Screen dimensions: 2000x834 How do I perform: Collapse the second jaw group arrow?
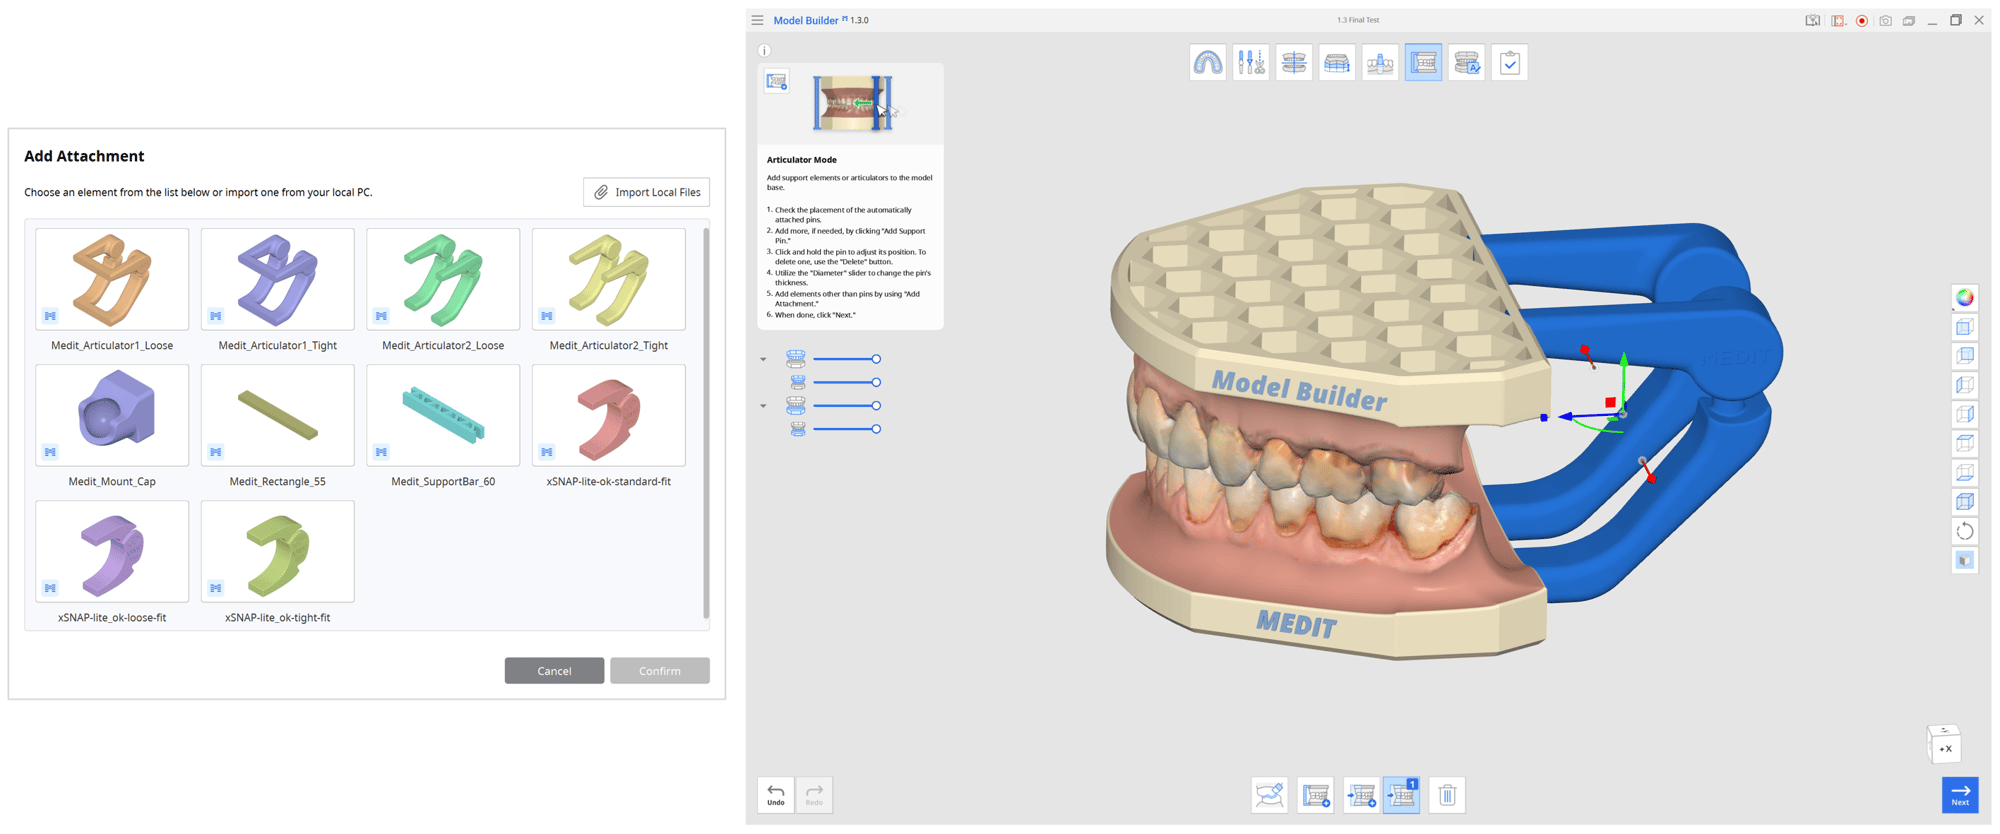click(x=764, y=406)
